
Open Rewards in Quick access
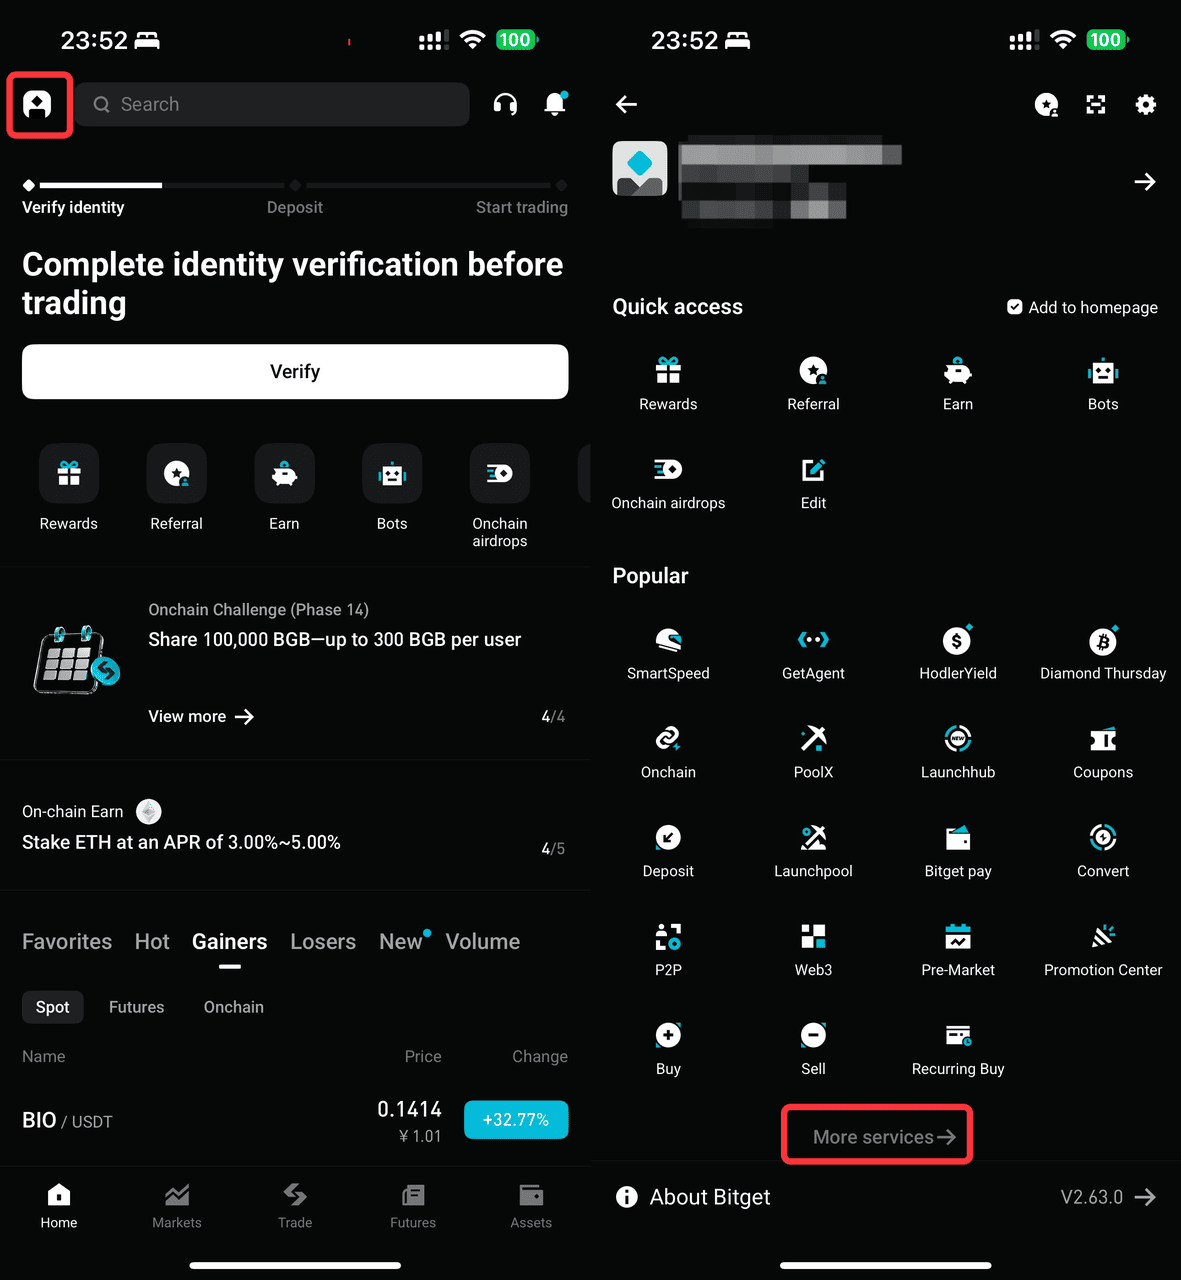668,383
